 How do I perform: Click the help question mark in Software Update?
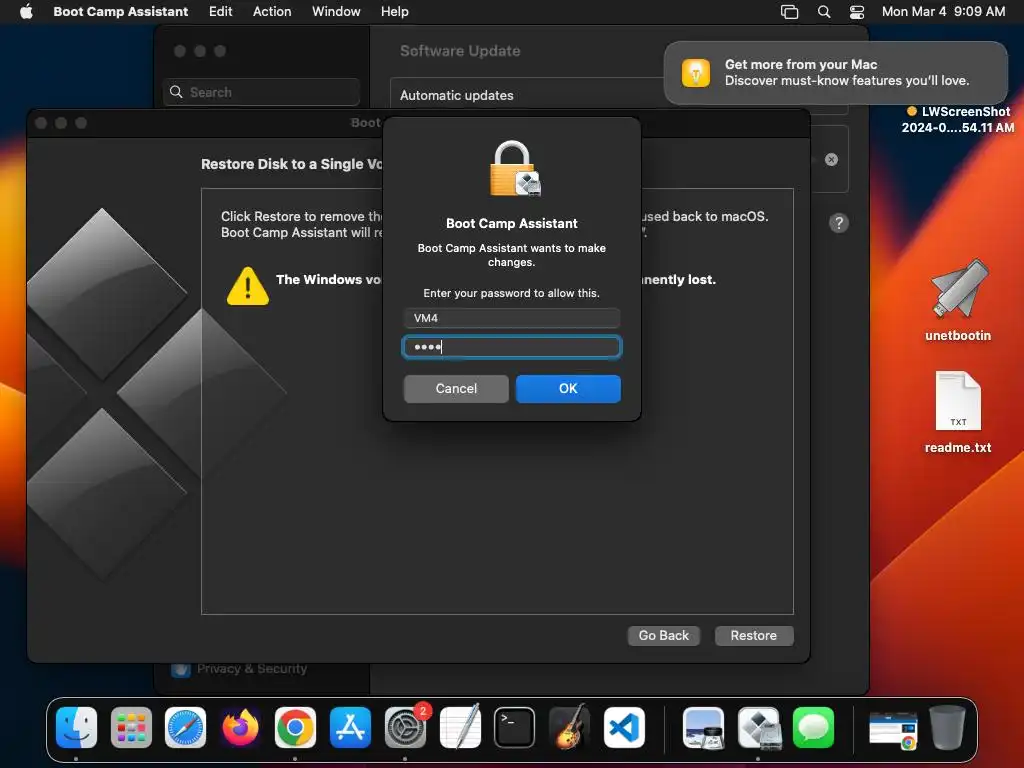coord(839,223)
